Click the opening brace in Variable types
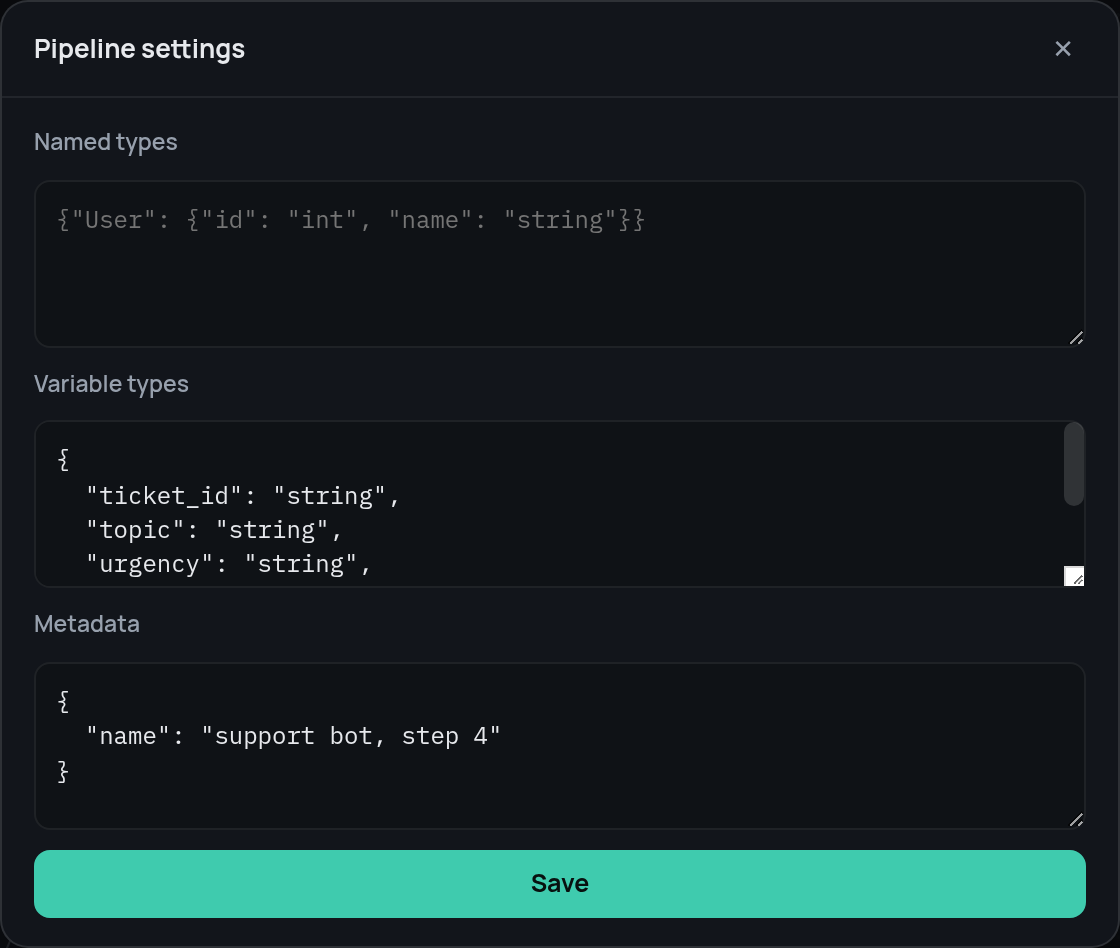Image resolution: width=1120 pixels, height=948 pixels. 64,459
